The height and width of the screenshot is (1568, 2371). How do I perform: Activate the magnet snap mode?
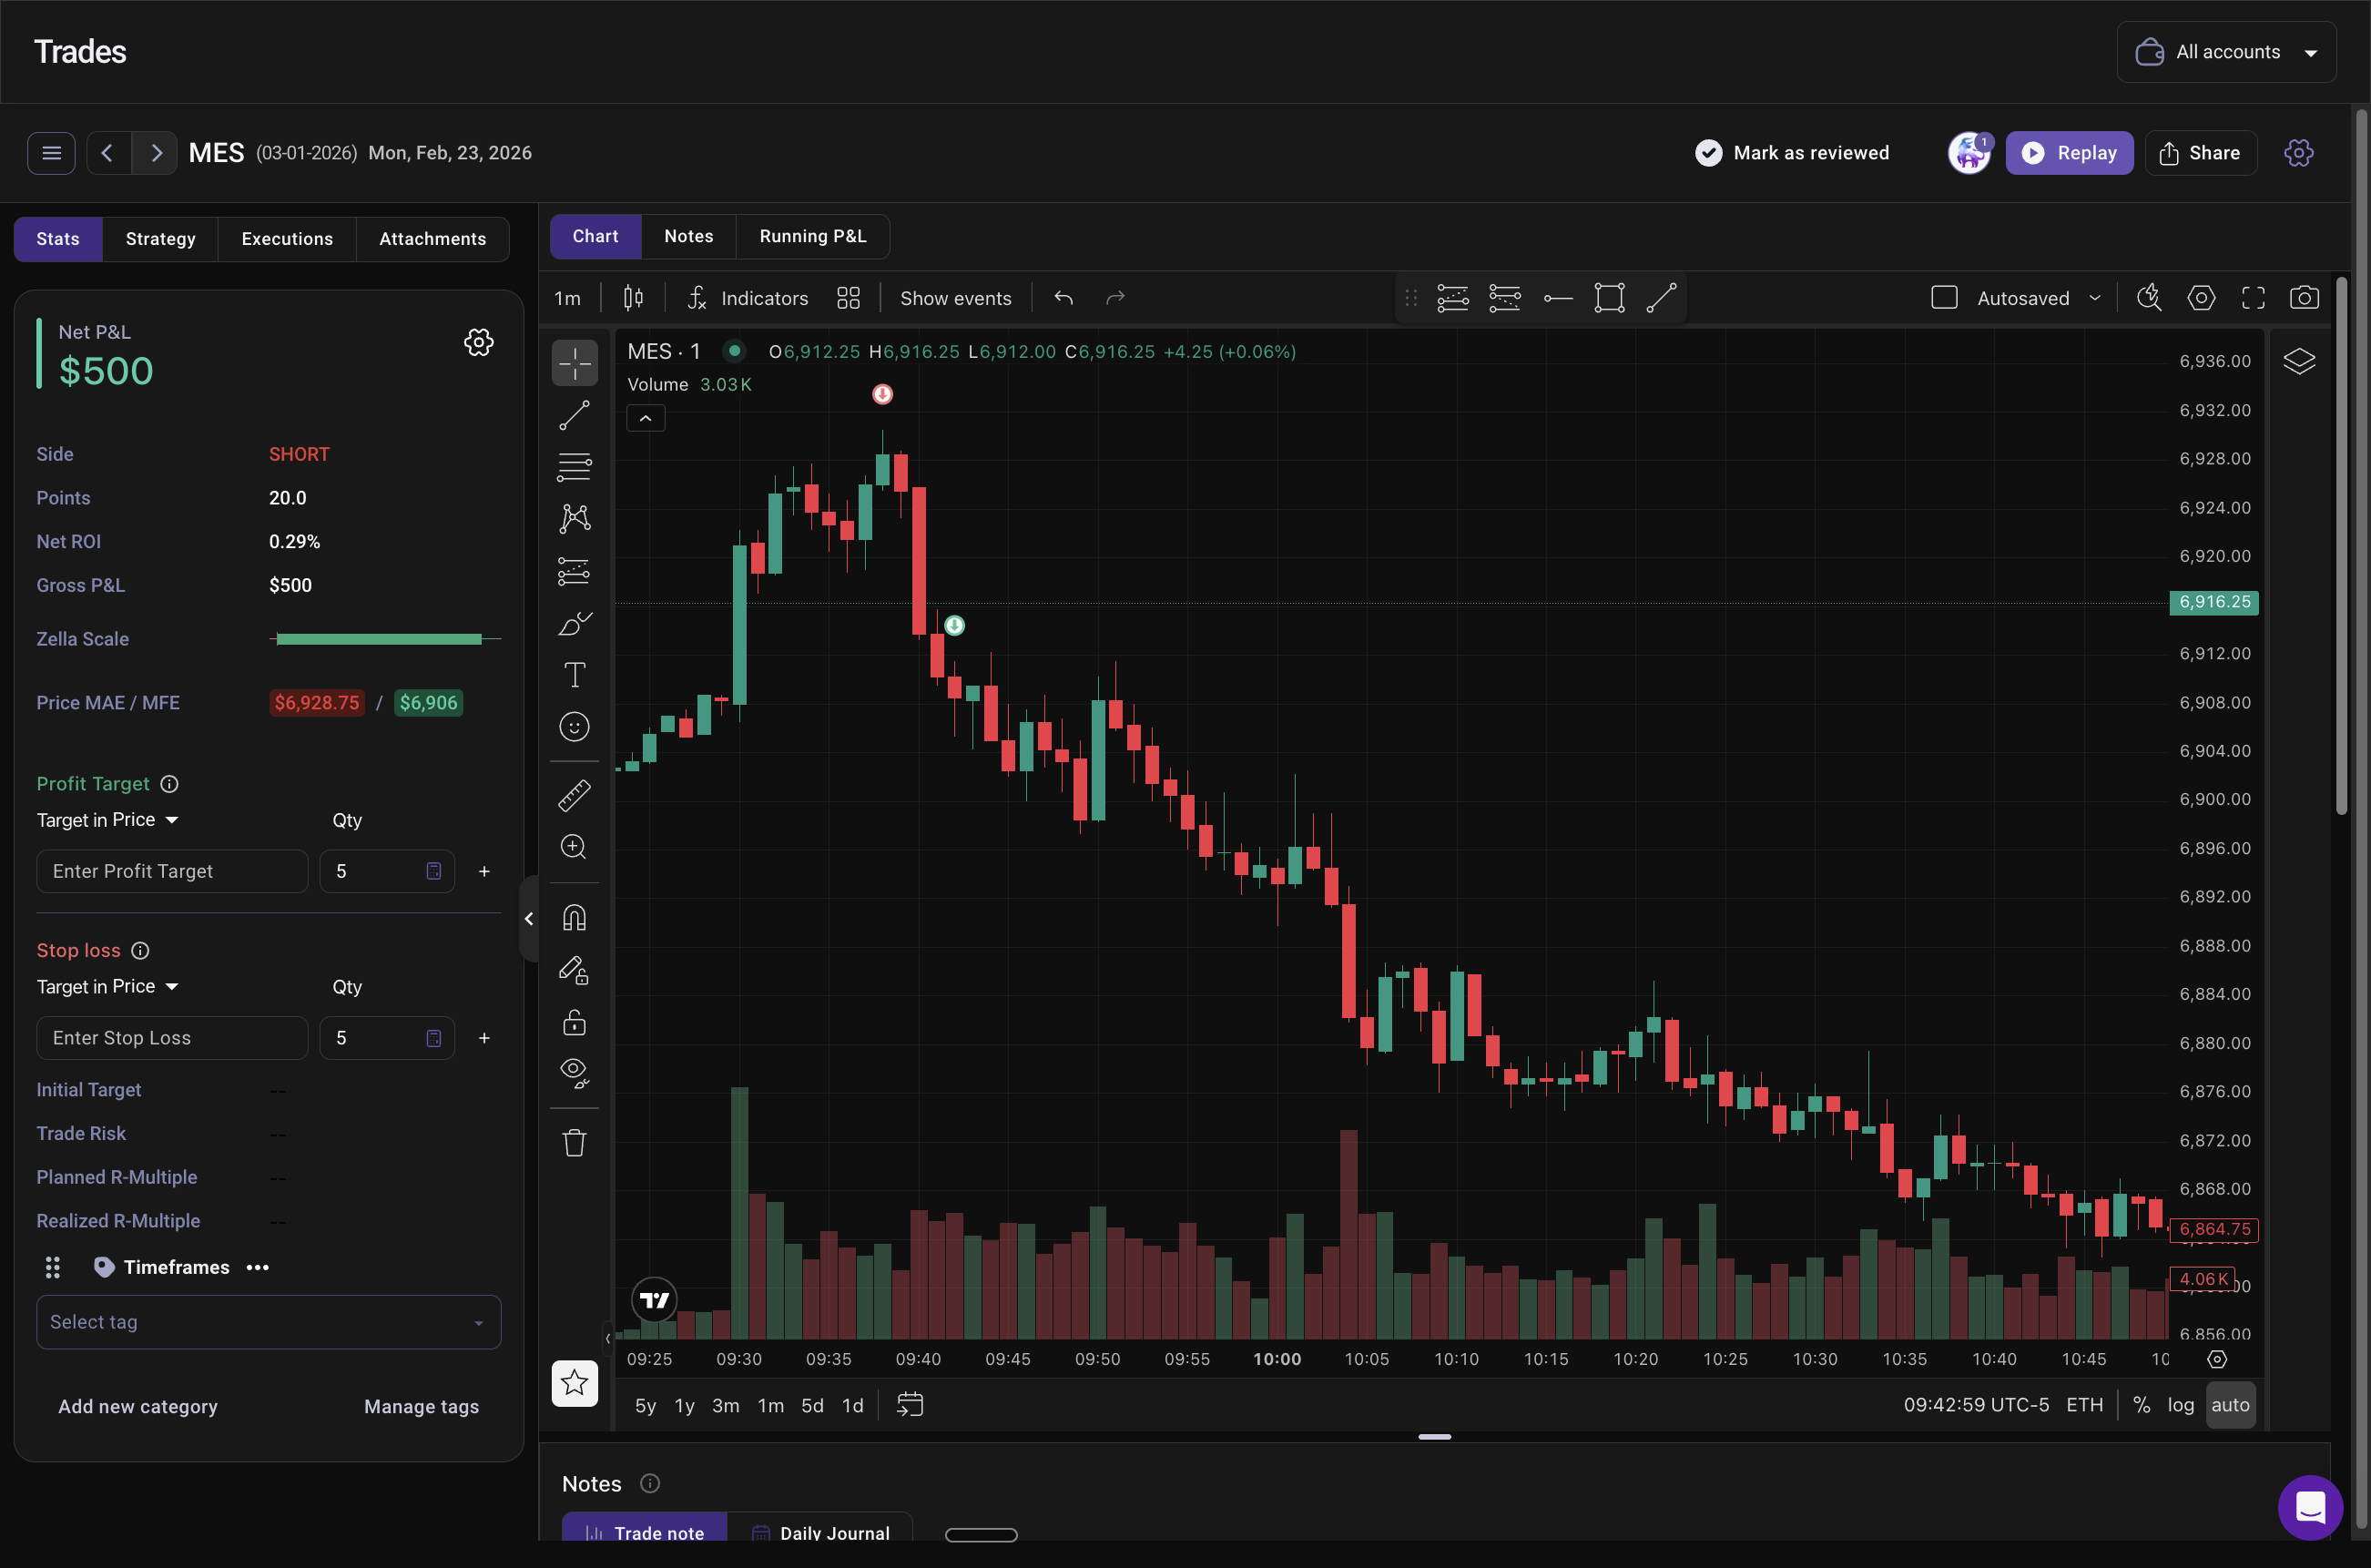(574, 918)
